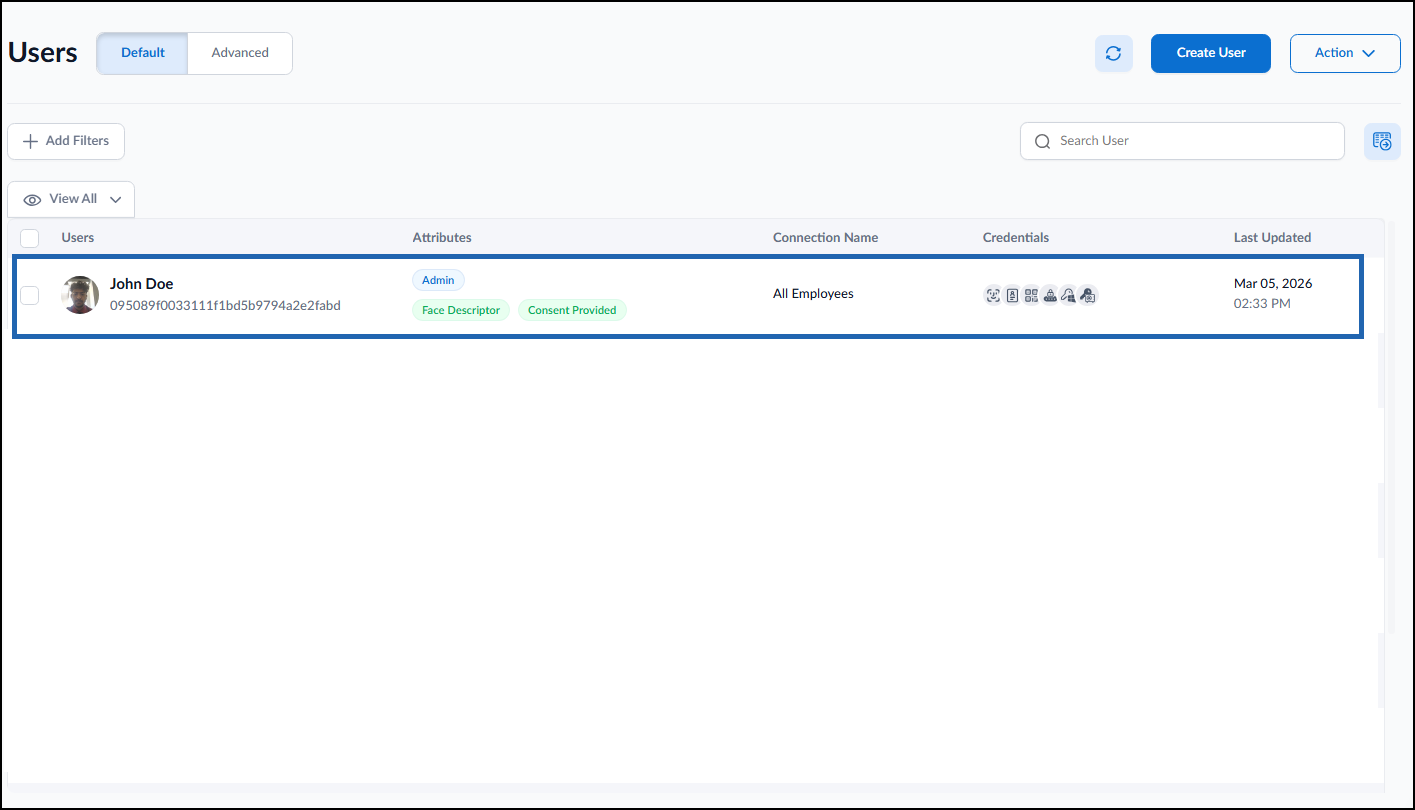Click the QR code credential icon
The height and width of the screenshot is (810, 1415).
pos(1031,295)
